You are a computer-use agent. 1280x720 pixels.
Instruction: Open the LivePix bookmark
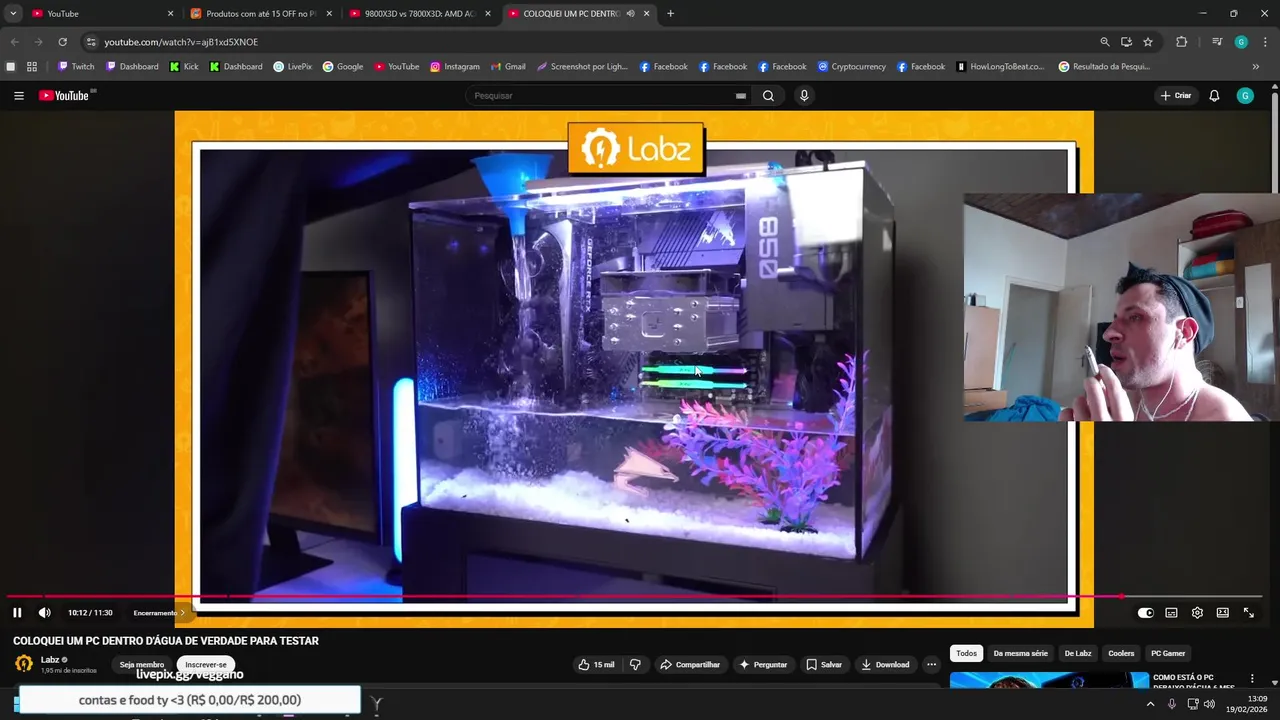[293, 67]
